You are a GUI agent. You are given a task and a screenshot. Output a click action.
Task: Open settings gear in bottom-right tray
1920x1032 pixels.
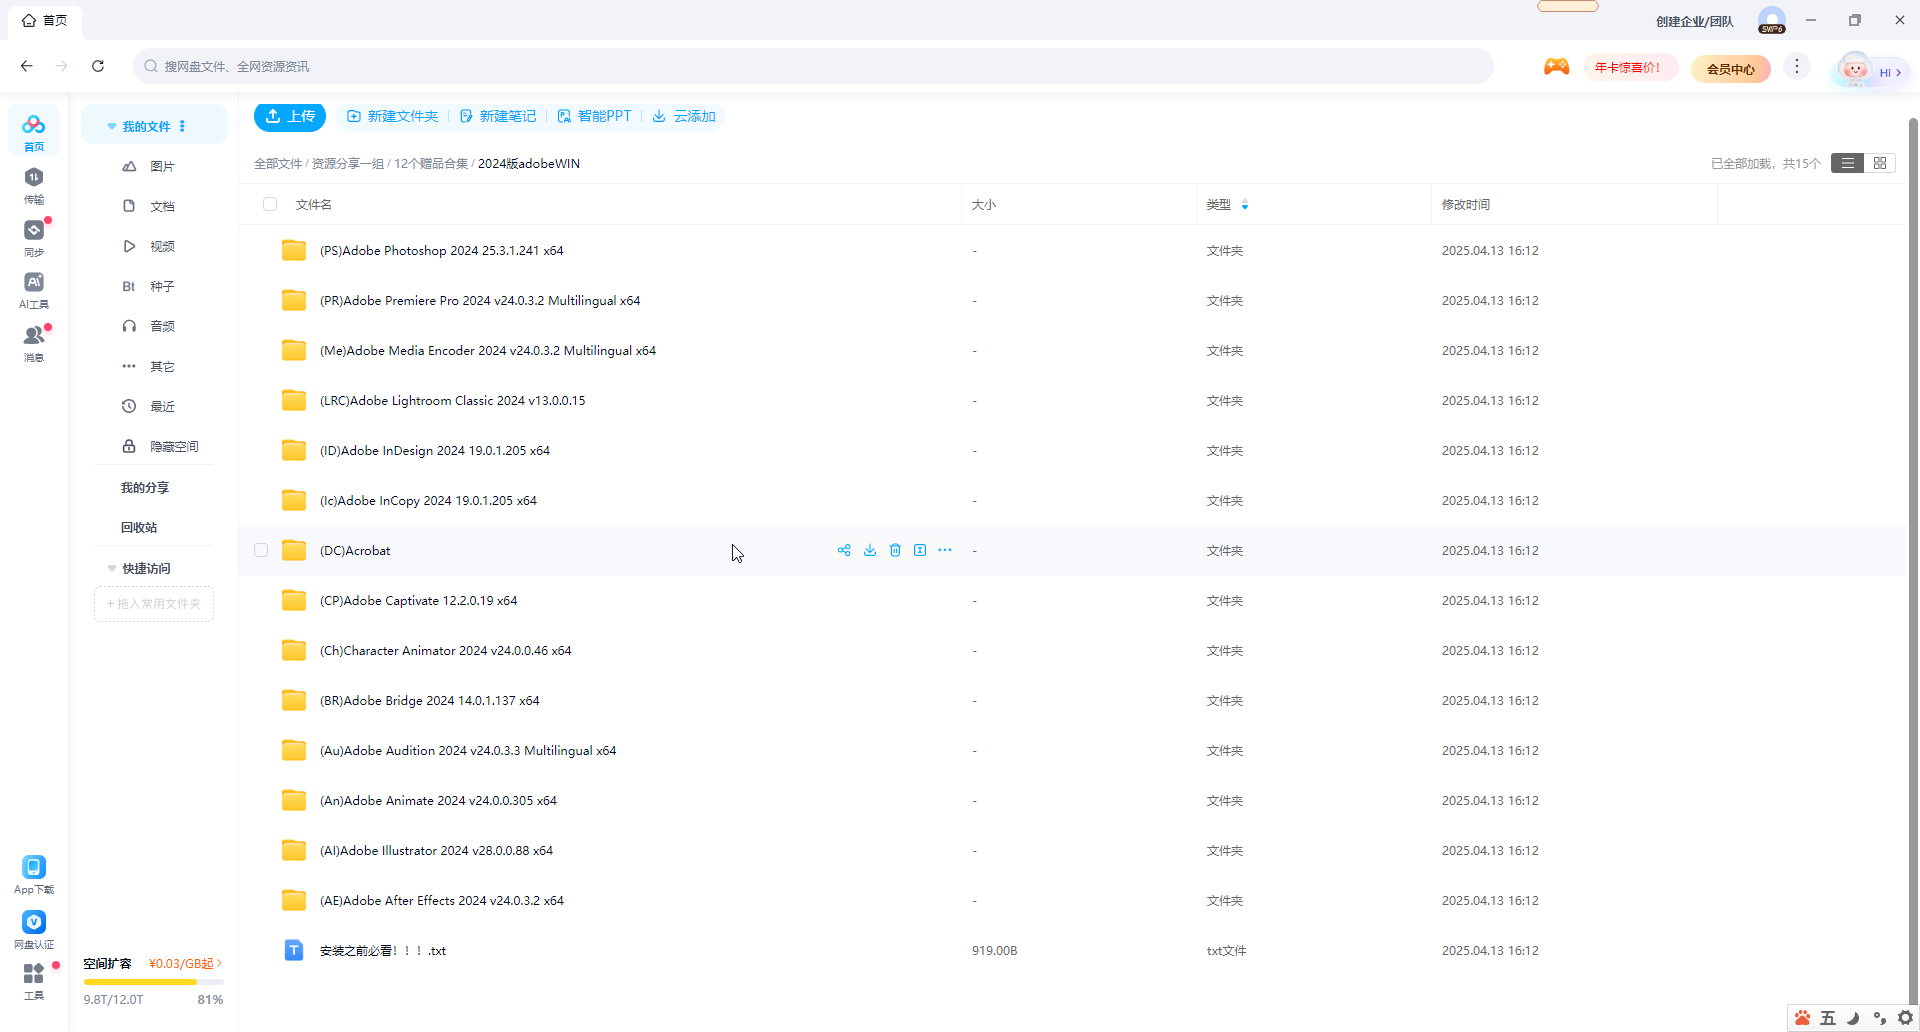[x=1905, y=1018]
